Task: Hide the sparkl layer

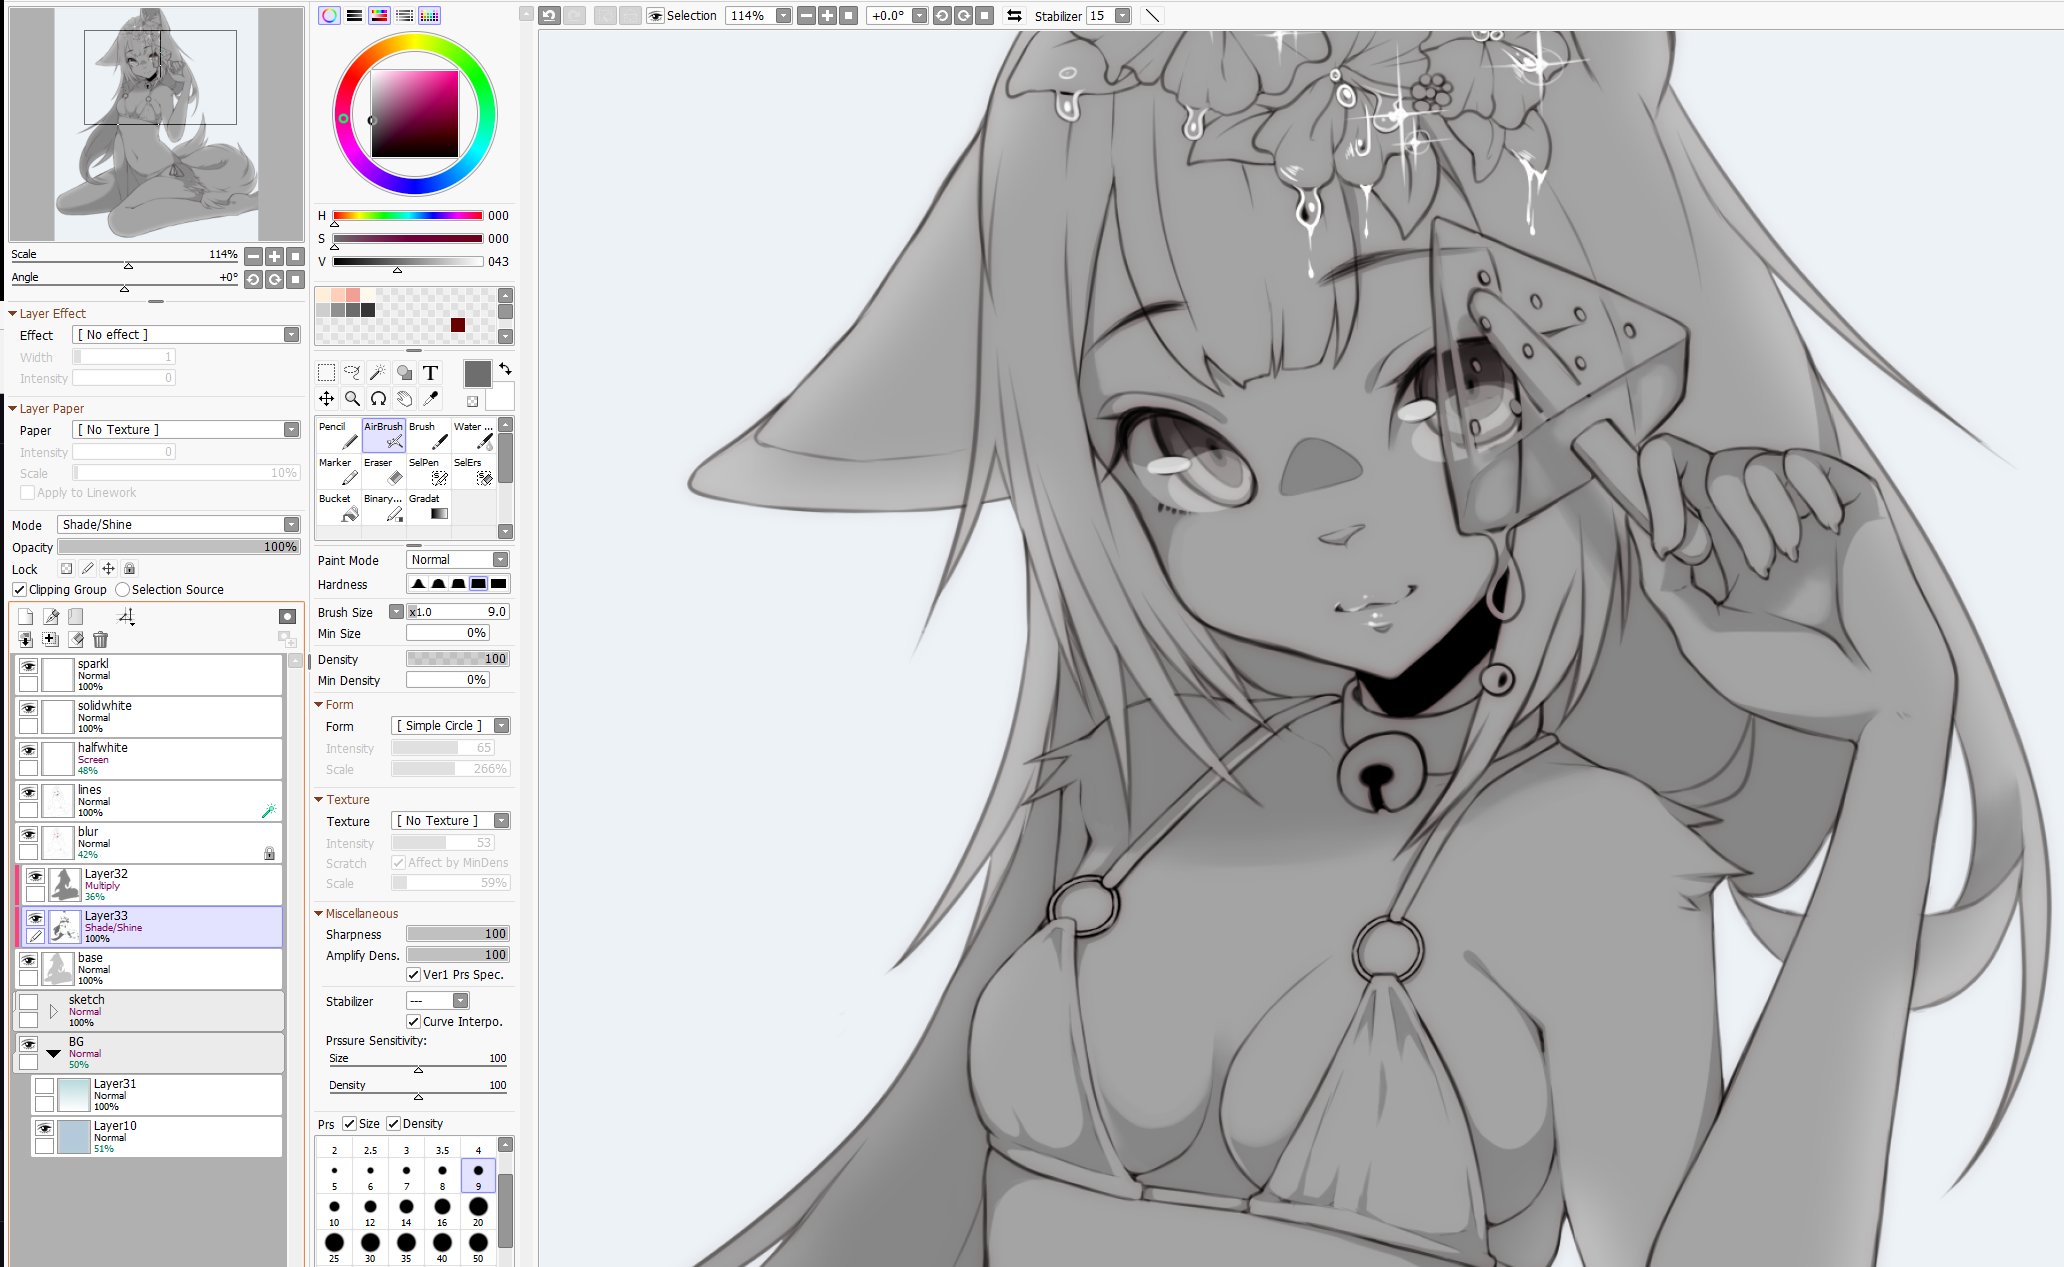Action: (29, 667)
